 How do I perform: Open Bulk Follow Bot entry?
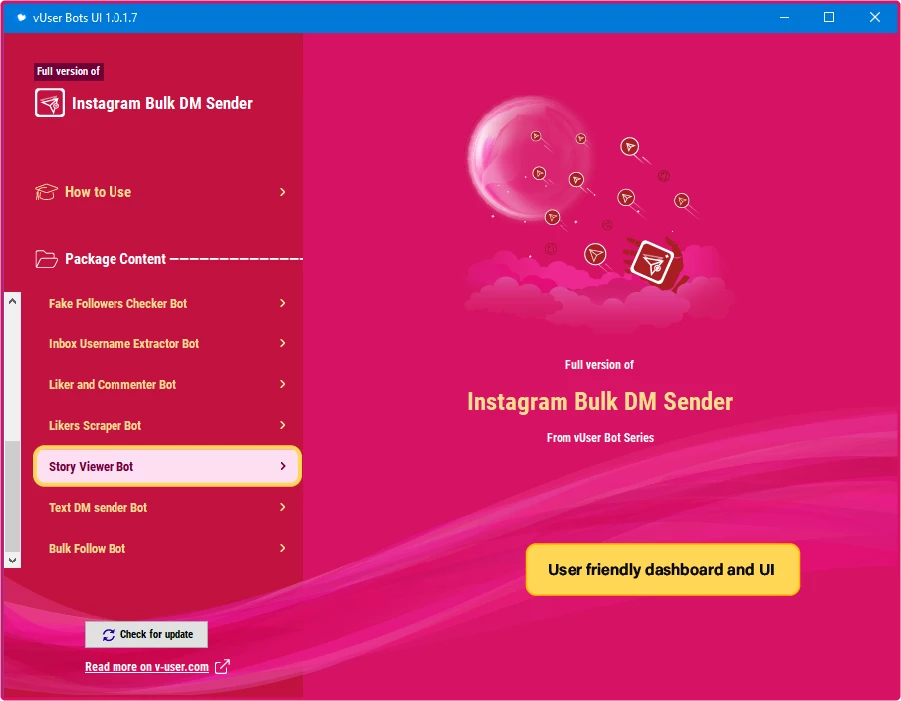coord(167,549)
